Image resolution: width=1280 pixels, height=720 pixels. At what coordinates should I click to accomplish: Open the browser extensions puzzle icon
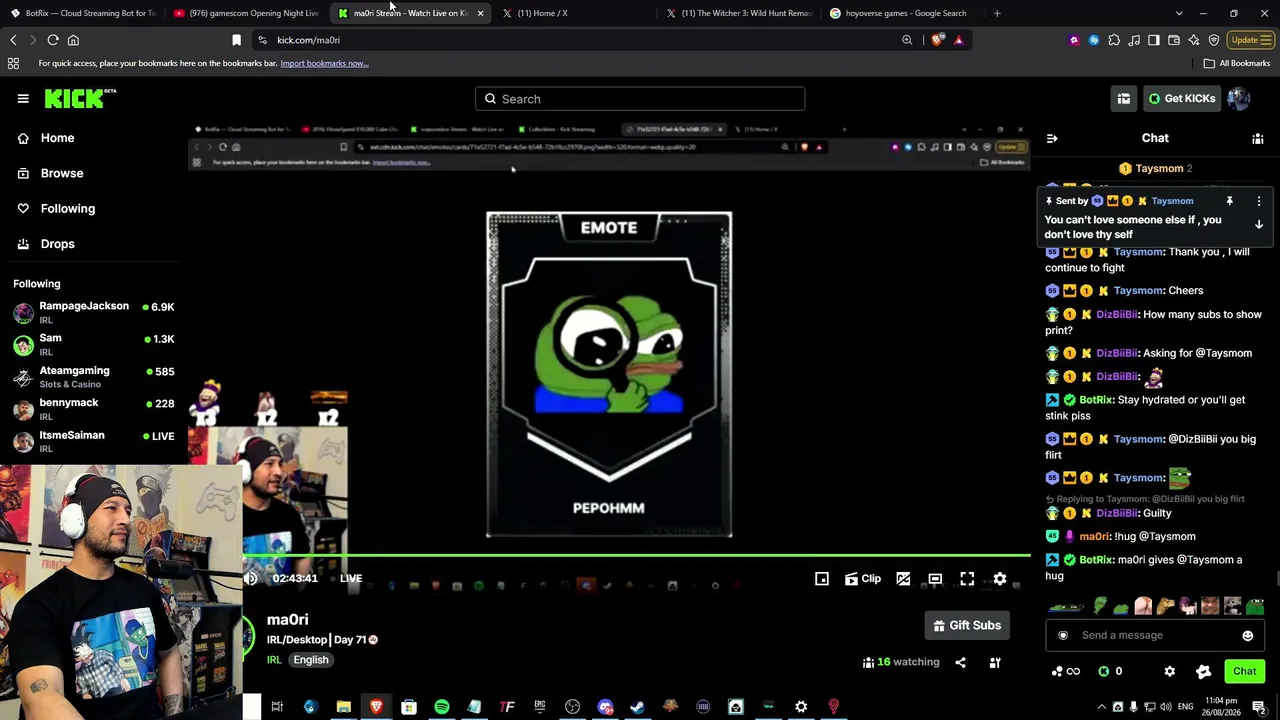click(1114, 40)
